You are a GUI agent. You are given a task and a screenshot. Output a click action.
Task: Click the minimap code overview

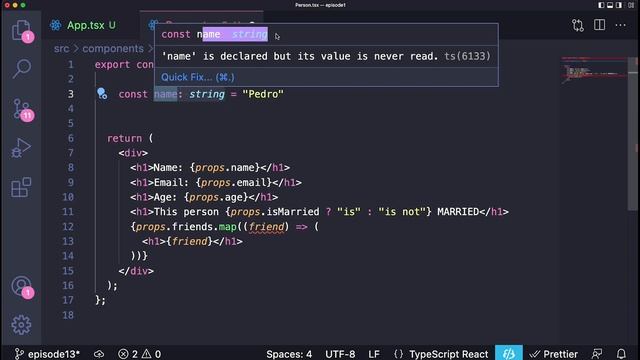pyautogui.click(x=594, y=71)
